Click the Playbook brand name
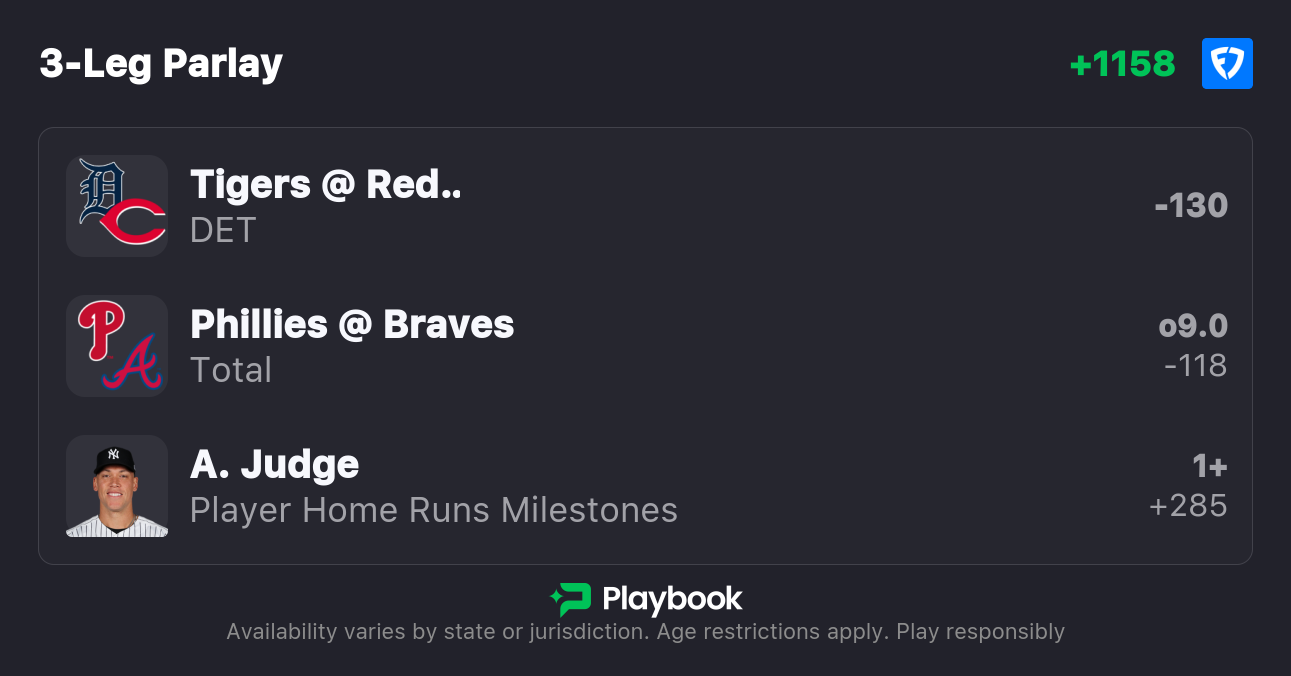 point(672,599)
